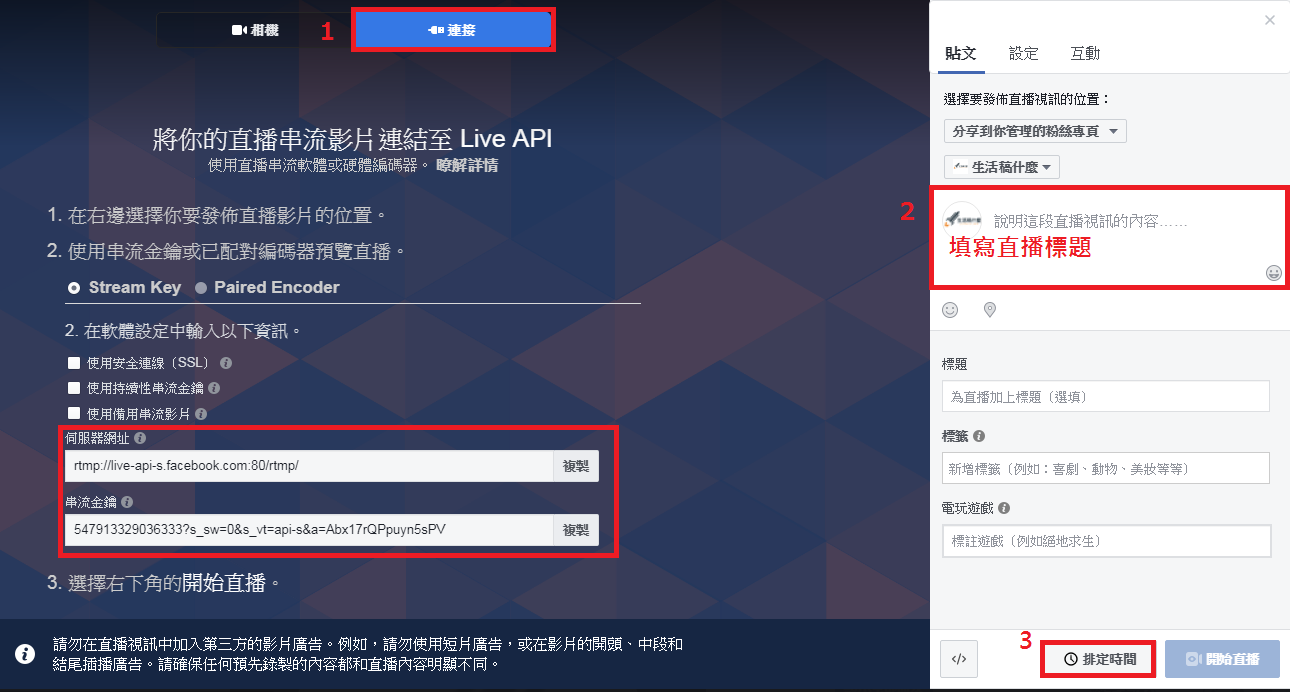Image resolution: width=1290 pixels, height=692 pixels.
Task: Click the embed code icon button
Action: click(958, 659)
